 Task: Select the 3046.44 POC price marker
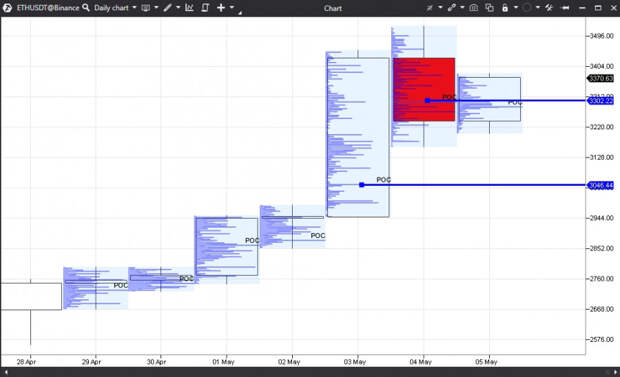(x=601, y=185)
